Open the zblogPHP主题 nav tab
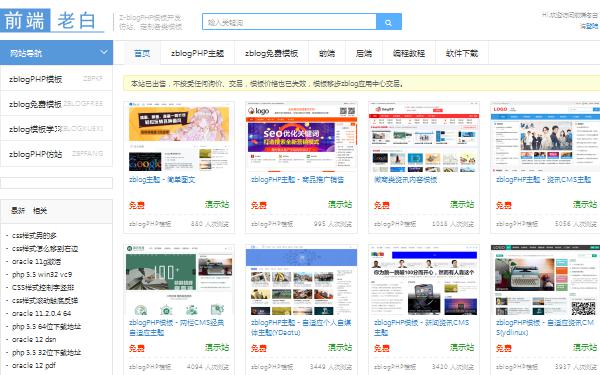The image size is (600, 375). click(197, 53)
